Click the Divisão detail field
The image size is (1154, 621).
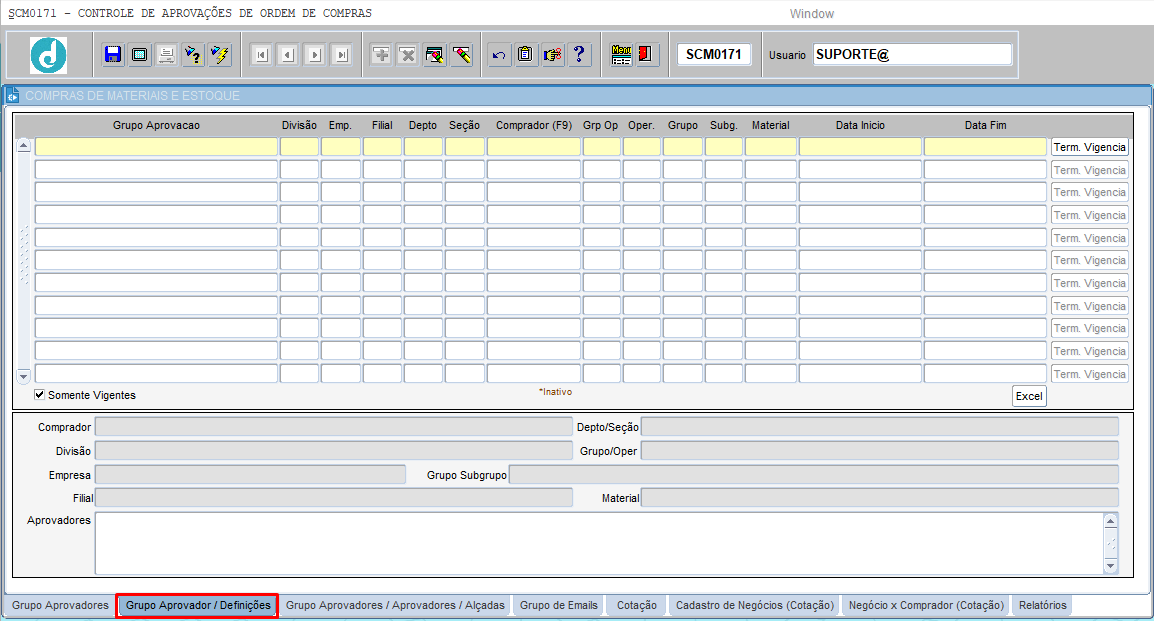tap(333, 450)
